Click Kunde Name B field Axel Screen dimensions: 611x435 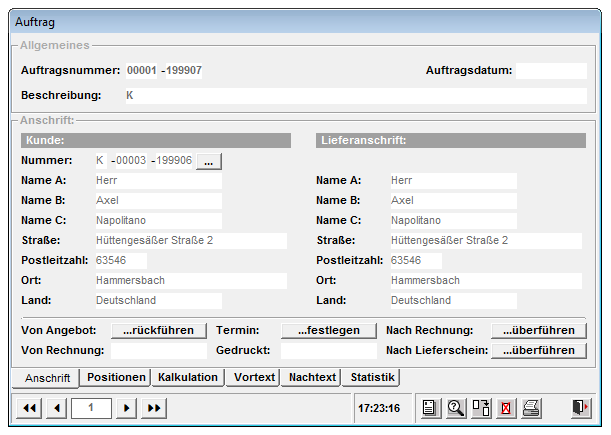(x=159, y=201)
